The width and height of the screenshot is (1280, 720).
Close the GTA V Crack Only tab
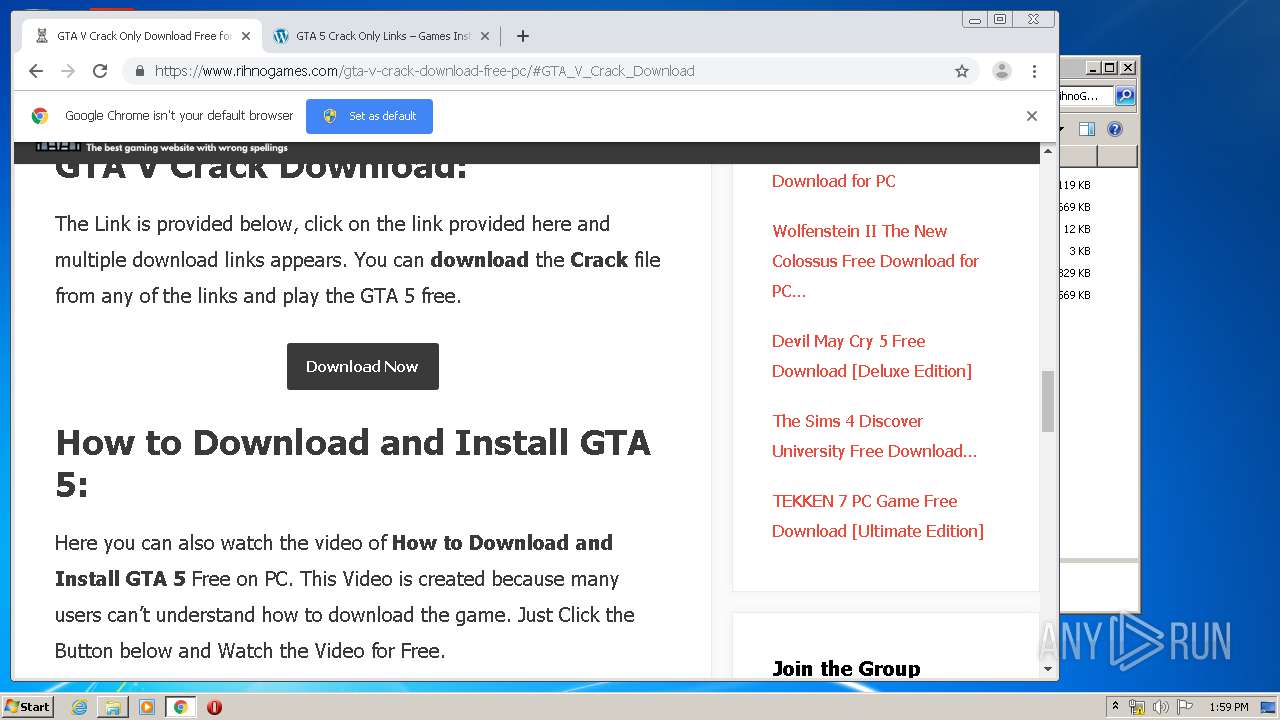point(246,36)
